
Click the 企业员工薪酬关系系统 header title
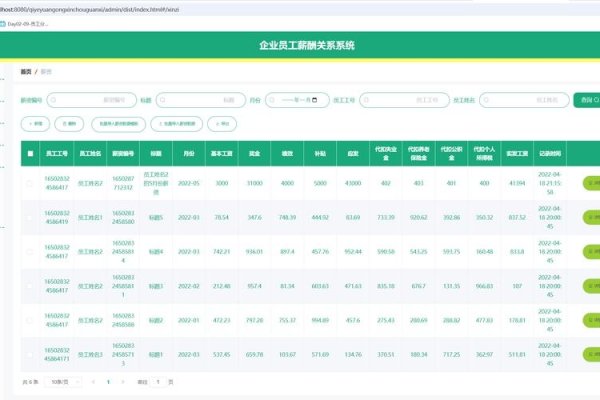pyautogui.click(x=307, y=45)
